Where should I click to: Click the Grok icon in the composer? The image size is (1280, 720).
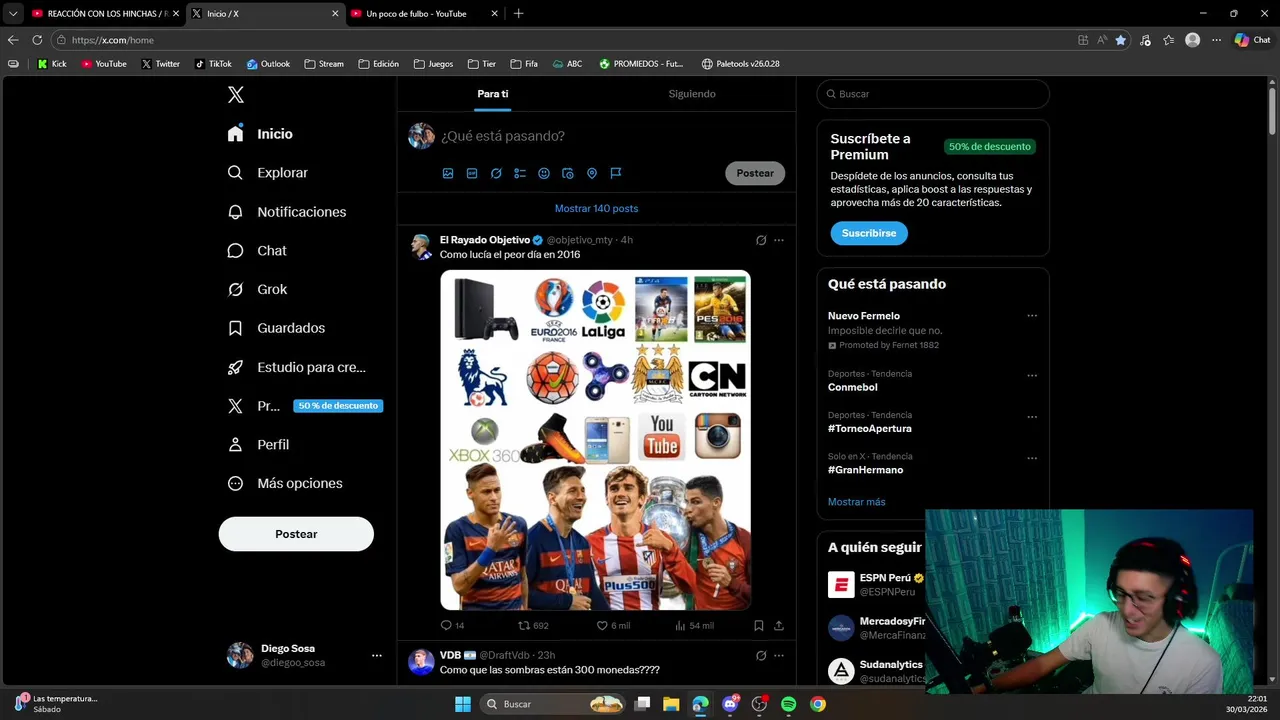[496, 173]
